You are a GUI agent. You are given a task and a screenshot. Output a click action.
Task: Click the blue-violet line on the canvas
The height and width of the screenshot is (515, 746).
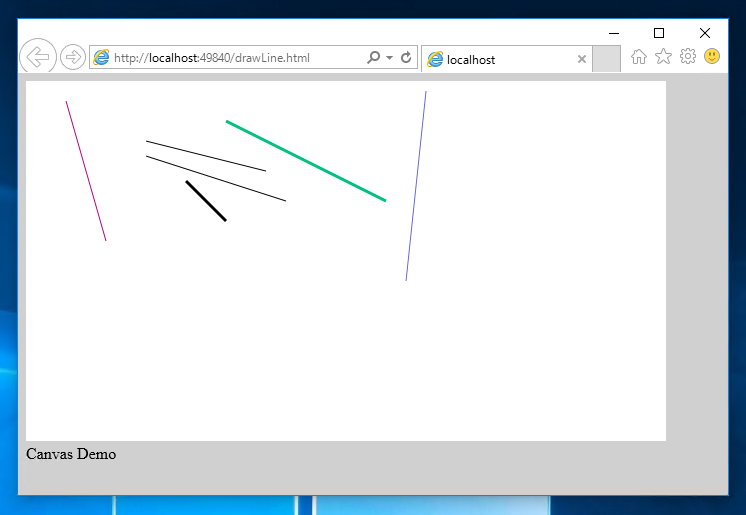(x=416, y=186)
